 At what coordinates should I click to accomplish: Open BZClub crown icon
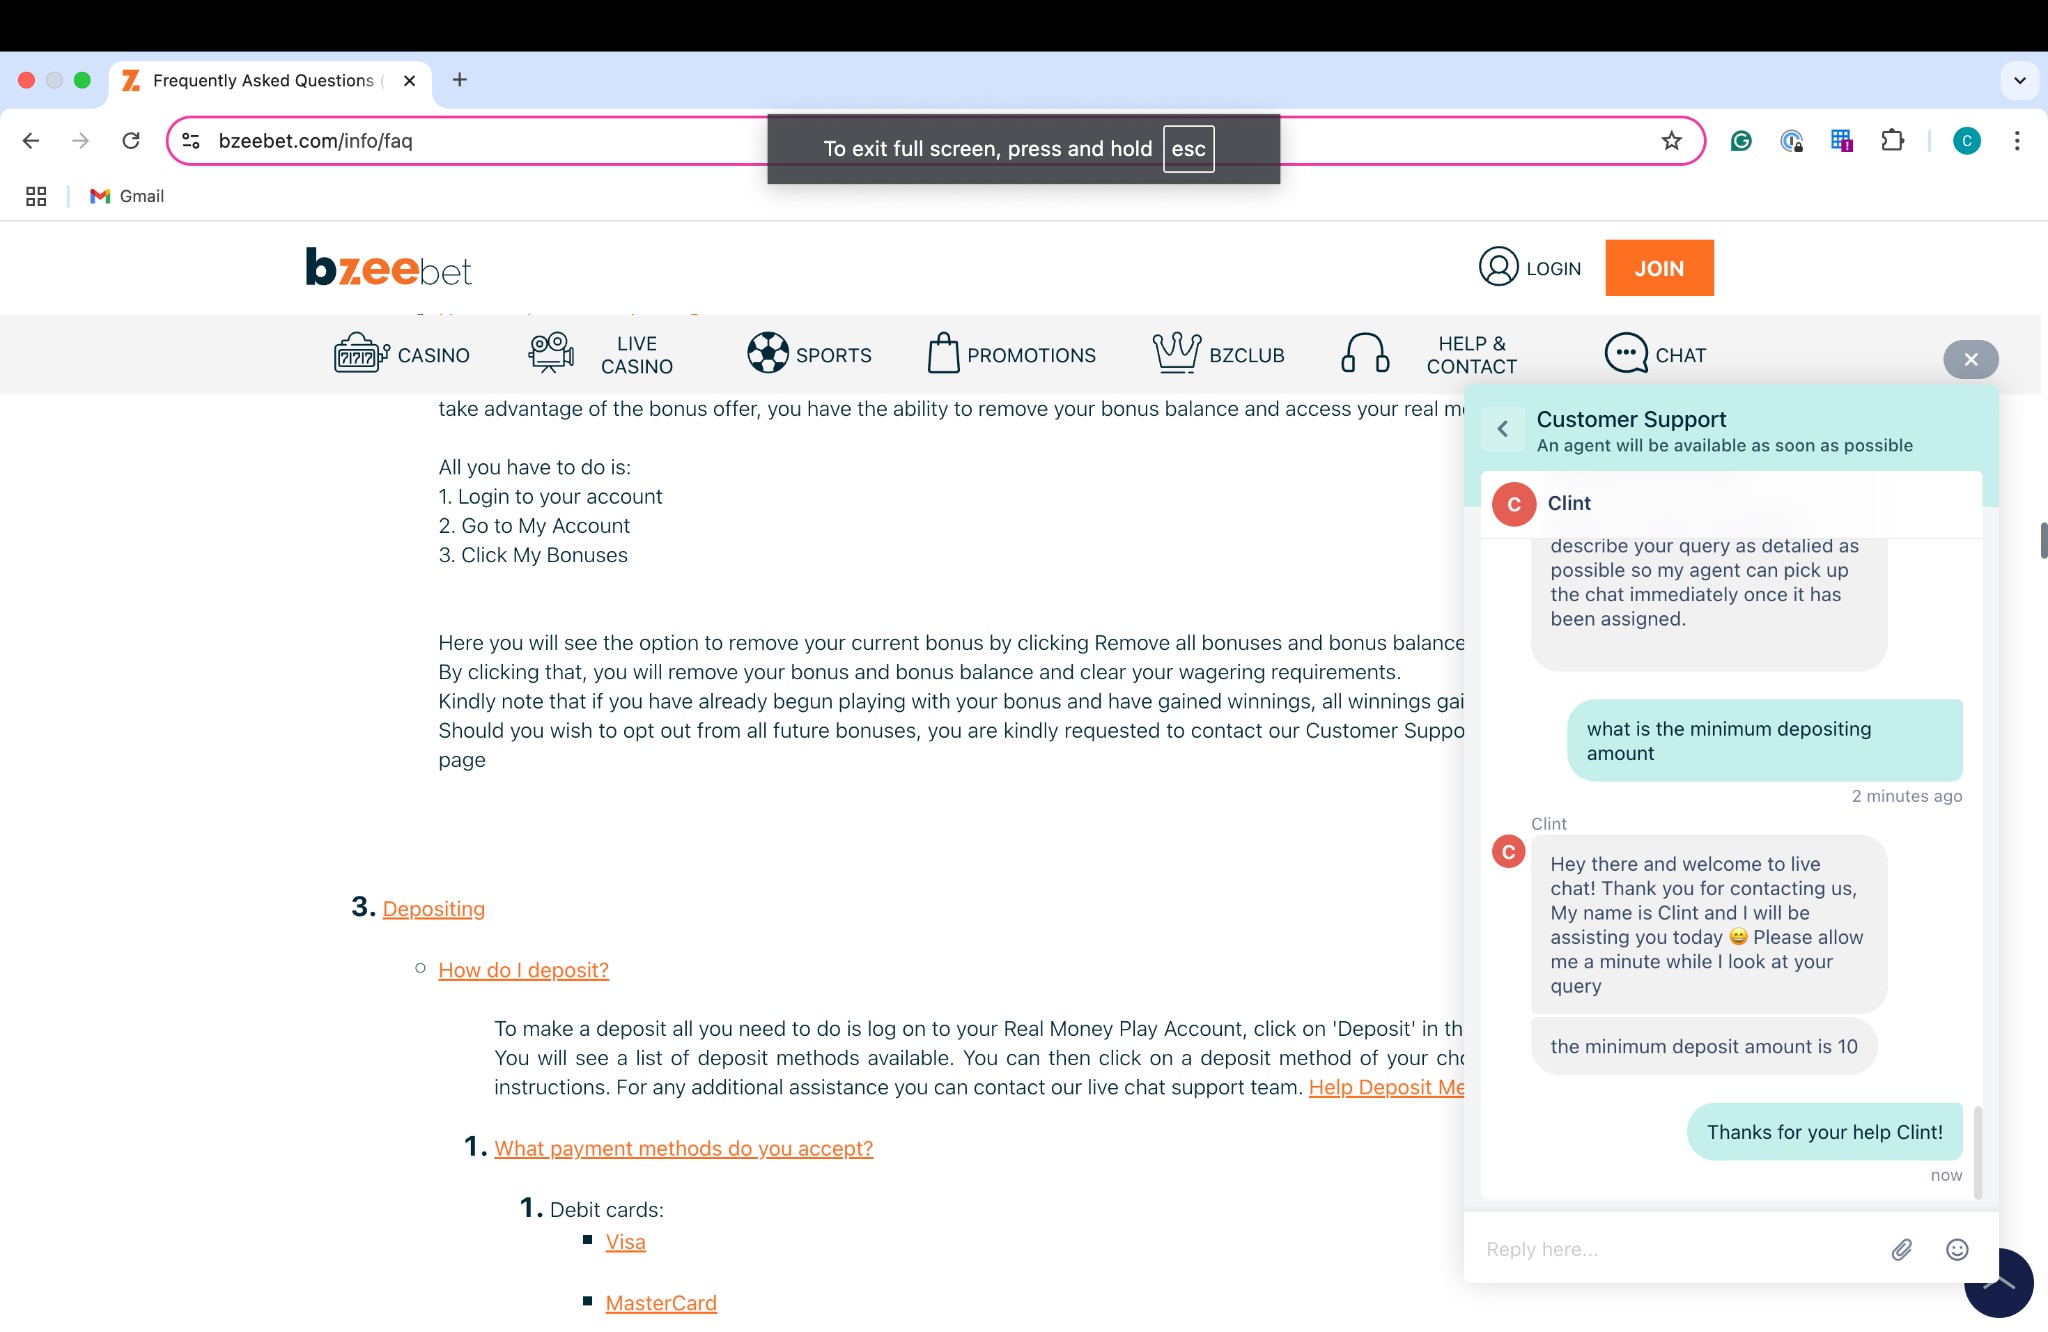pyautogui.click(x=1176, y=353)
